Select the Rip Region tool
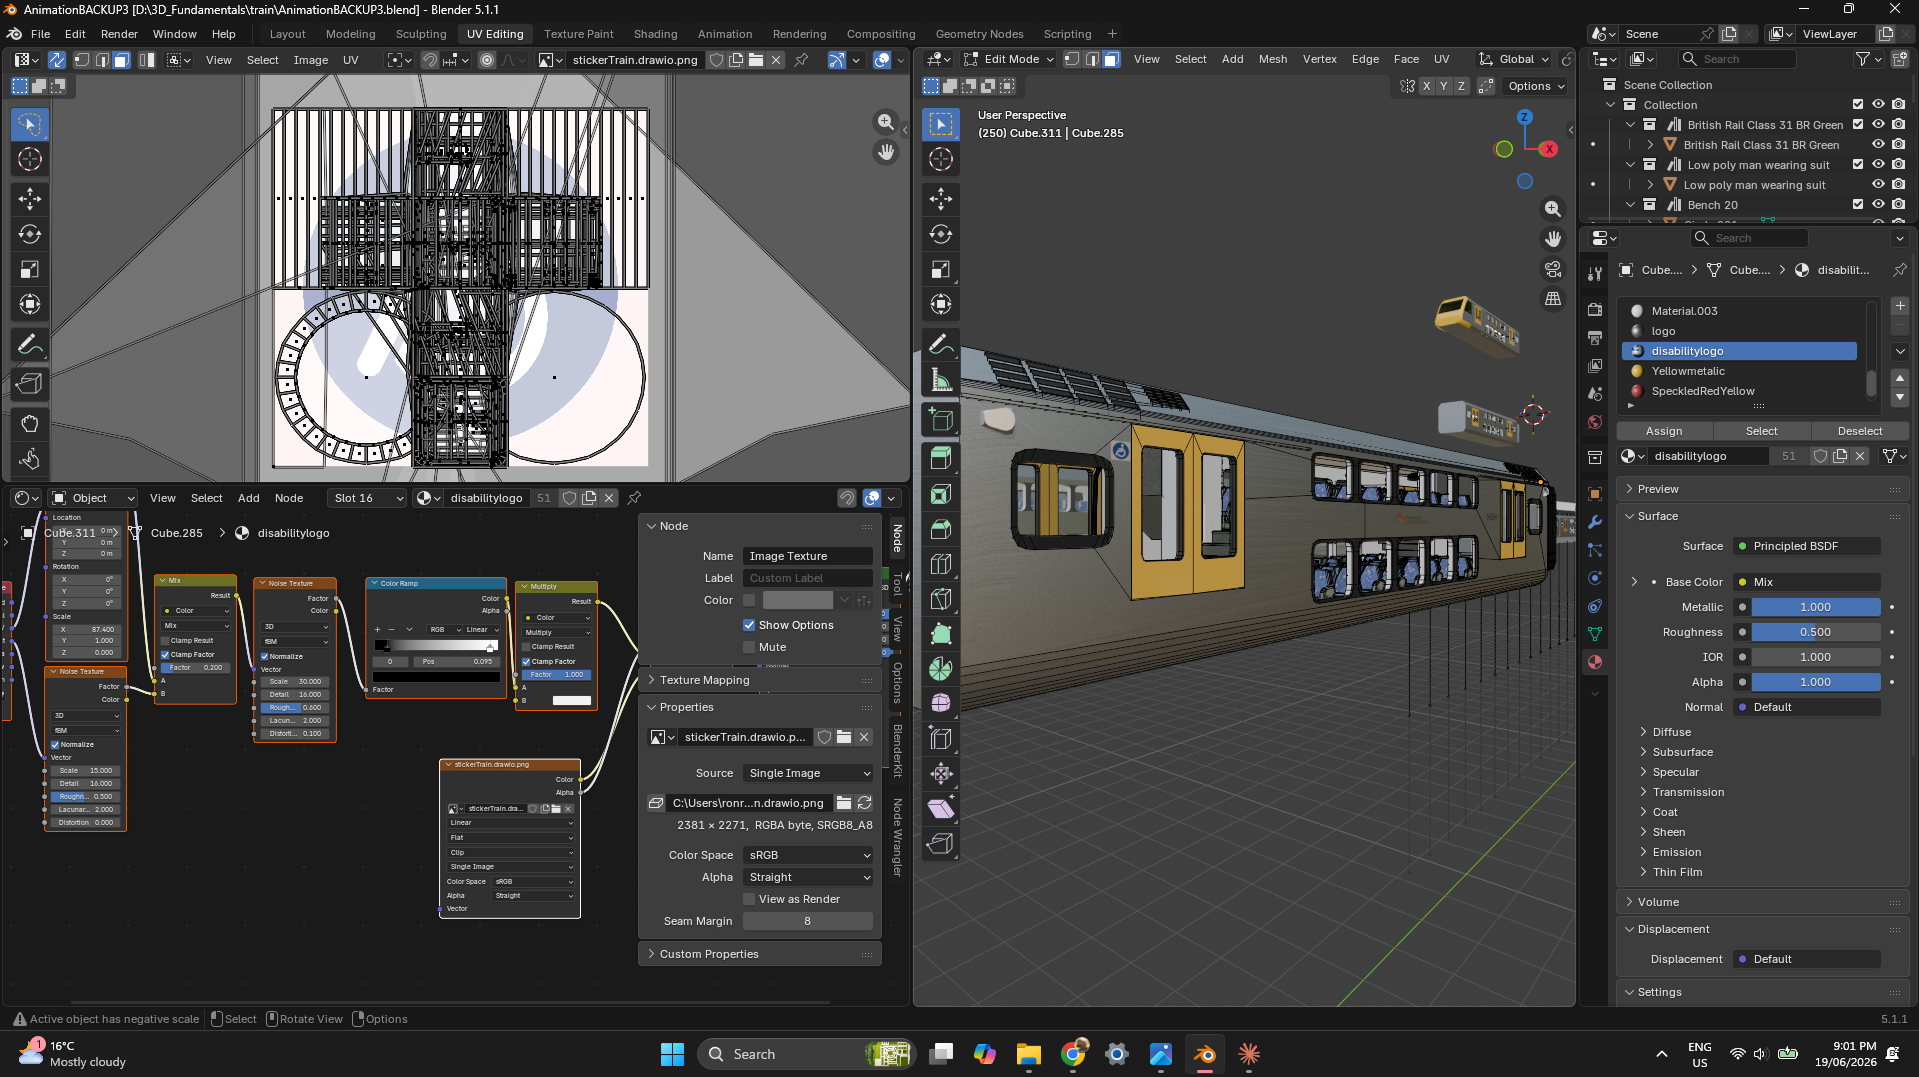1919x1077 pixels. (x=941, y=843)
